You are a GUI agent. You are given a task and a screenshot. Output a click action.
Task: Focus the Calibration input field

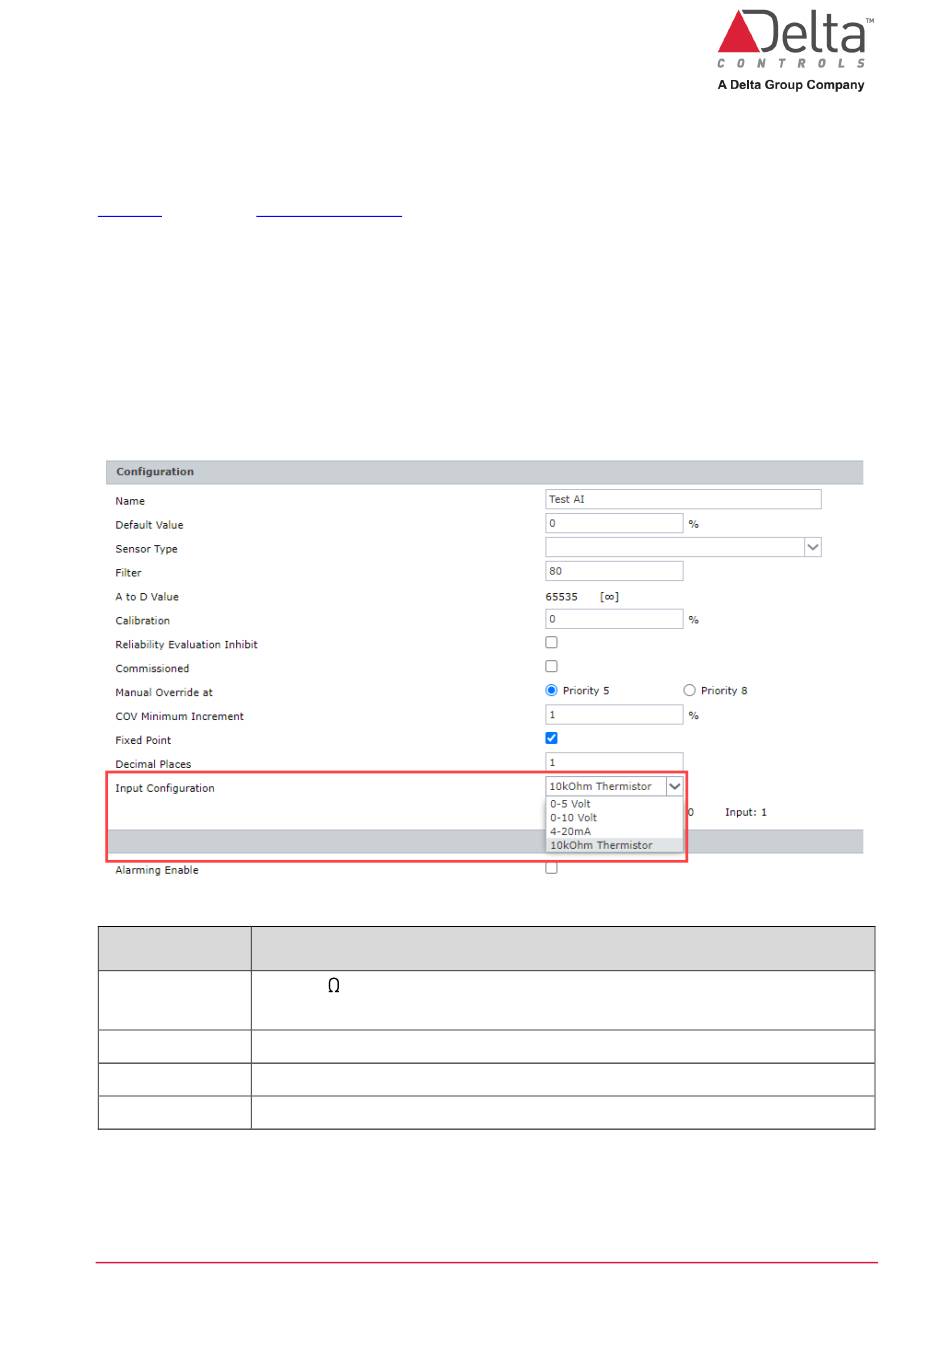(613, 619)
